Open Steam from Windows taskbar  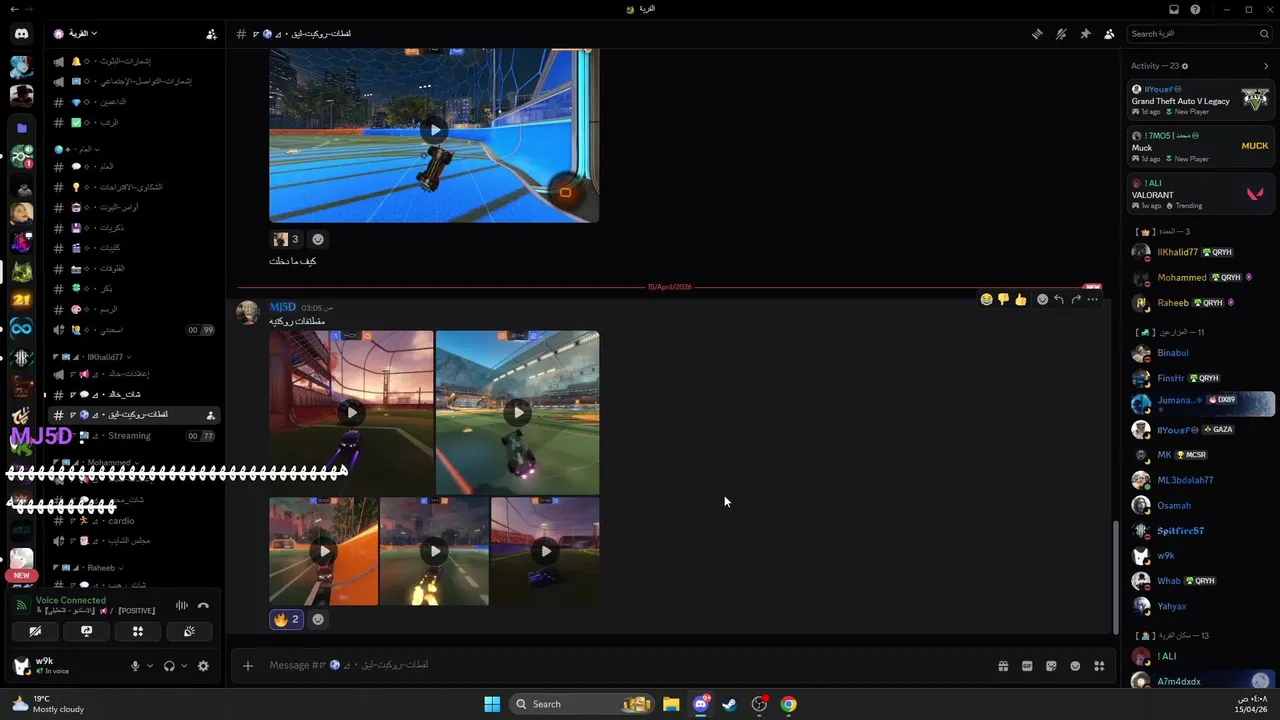pyautogui.click(x=730, y=704)
